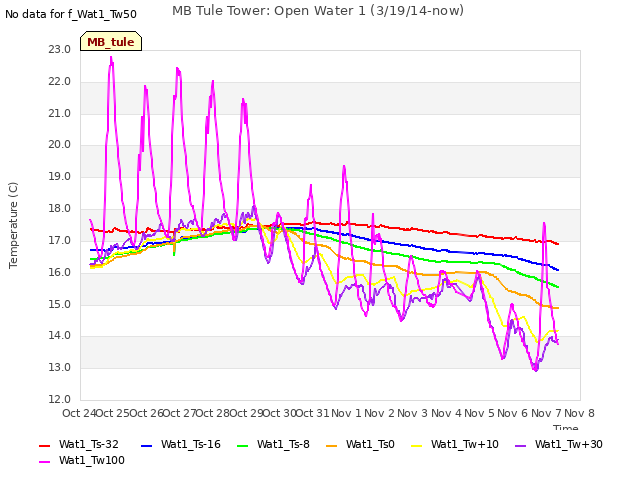This screenshot has height=480, width=640.
Task: Click the Oct 27 x-axis date label
Action: tap(179, 413)
